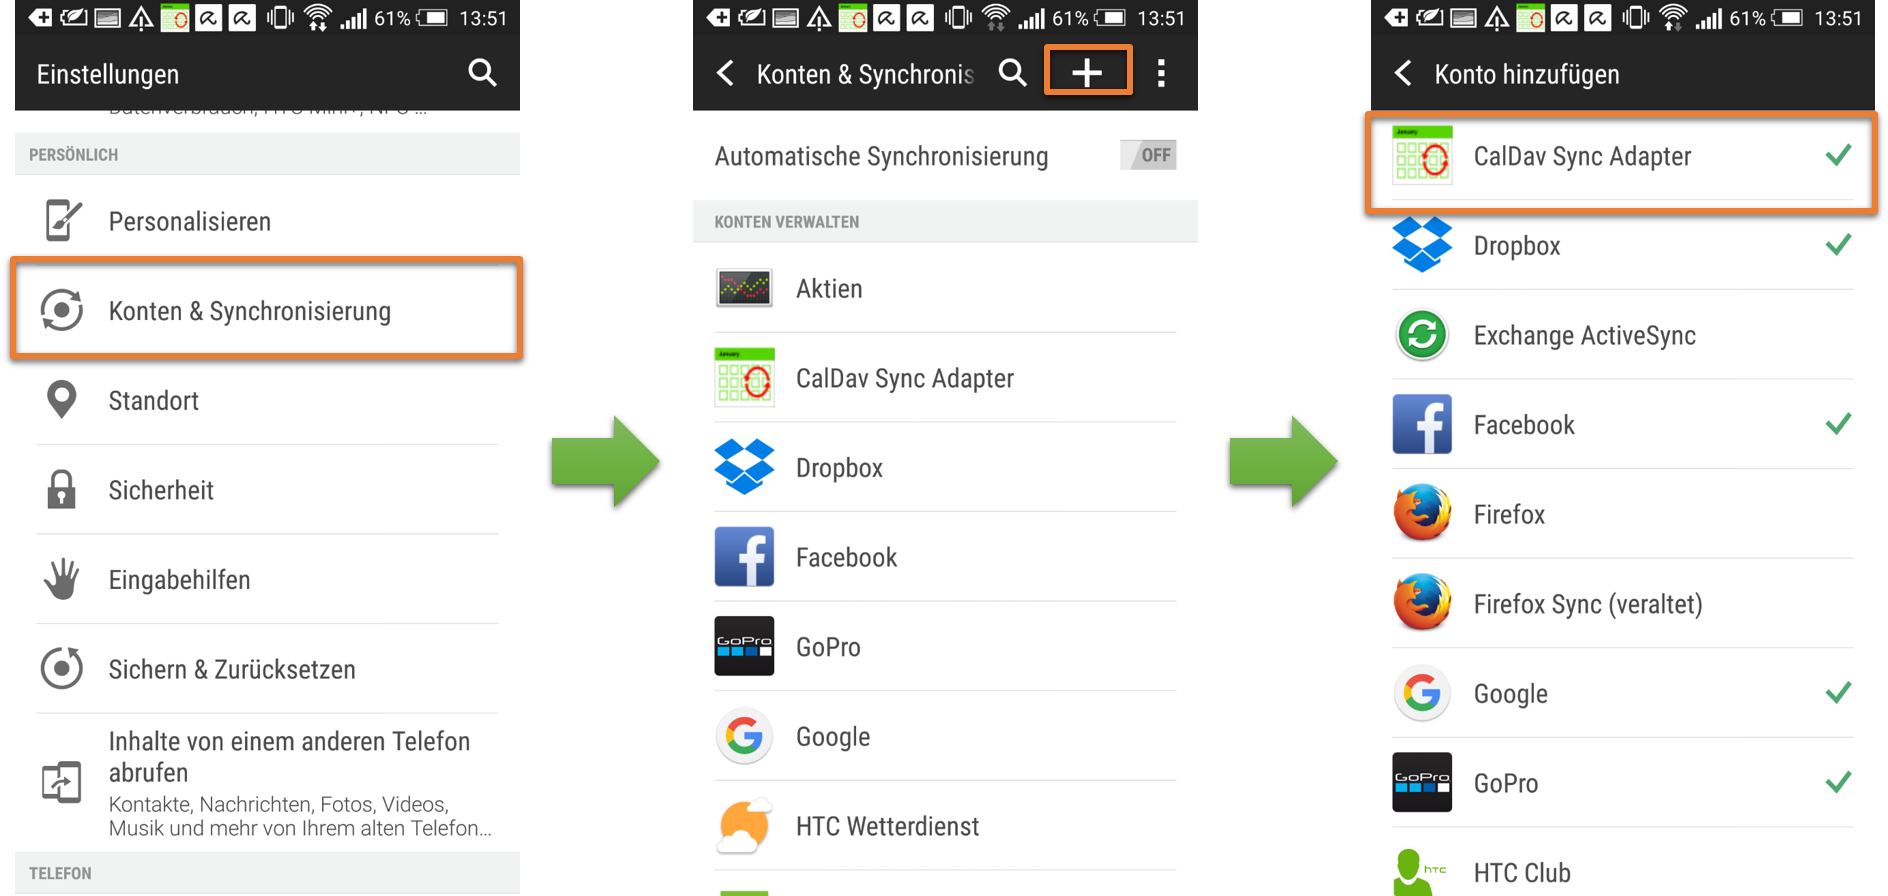Choose Firefox Sync (veraltet) account
This screenshot has width=1888, height=896.
click(1622, 604)
